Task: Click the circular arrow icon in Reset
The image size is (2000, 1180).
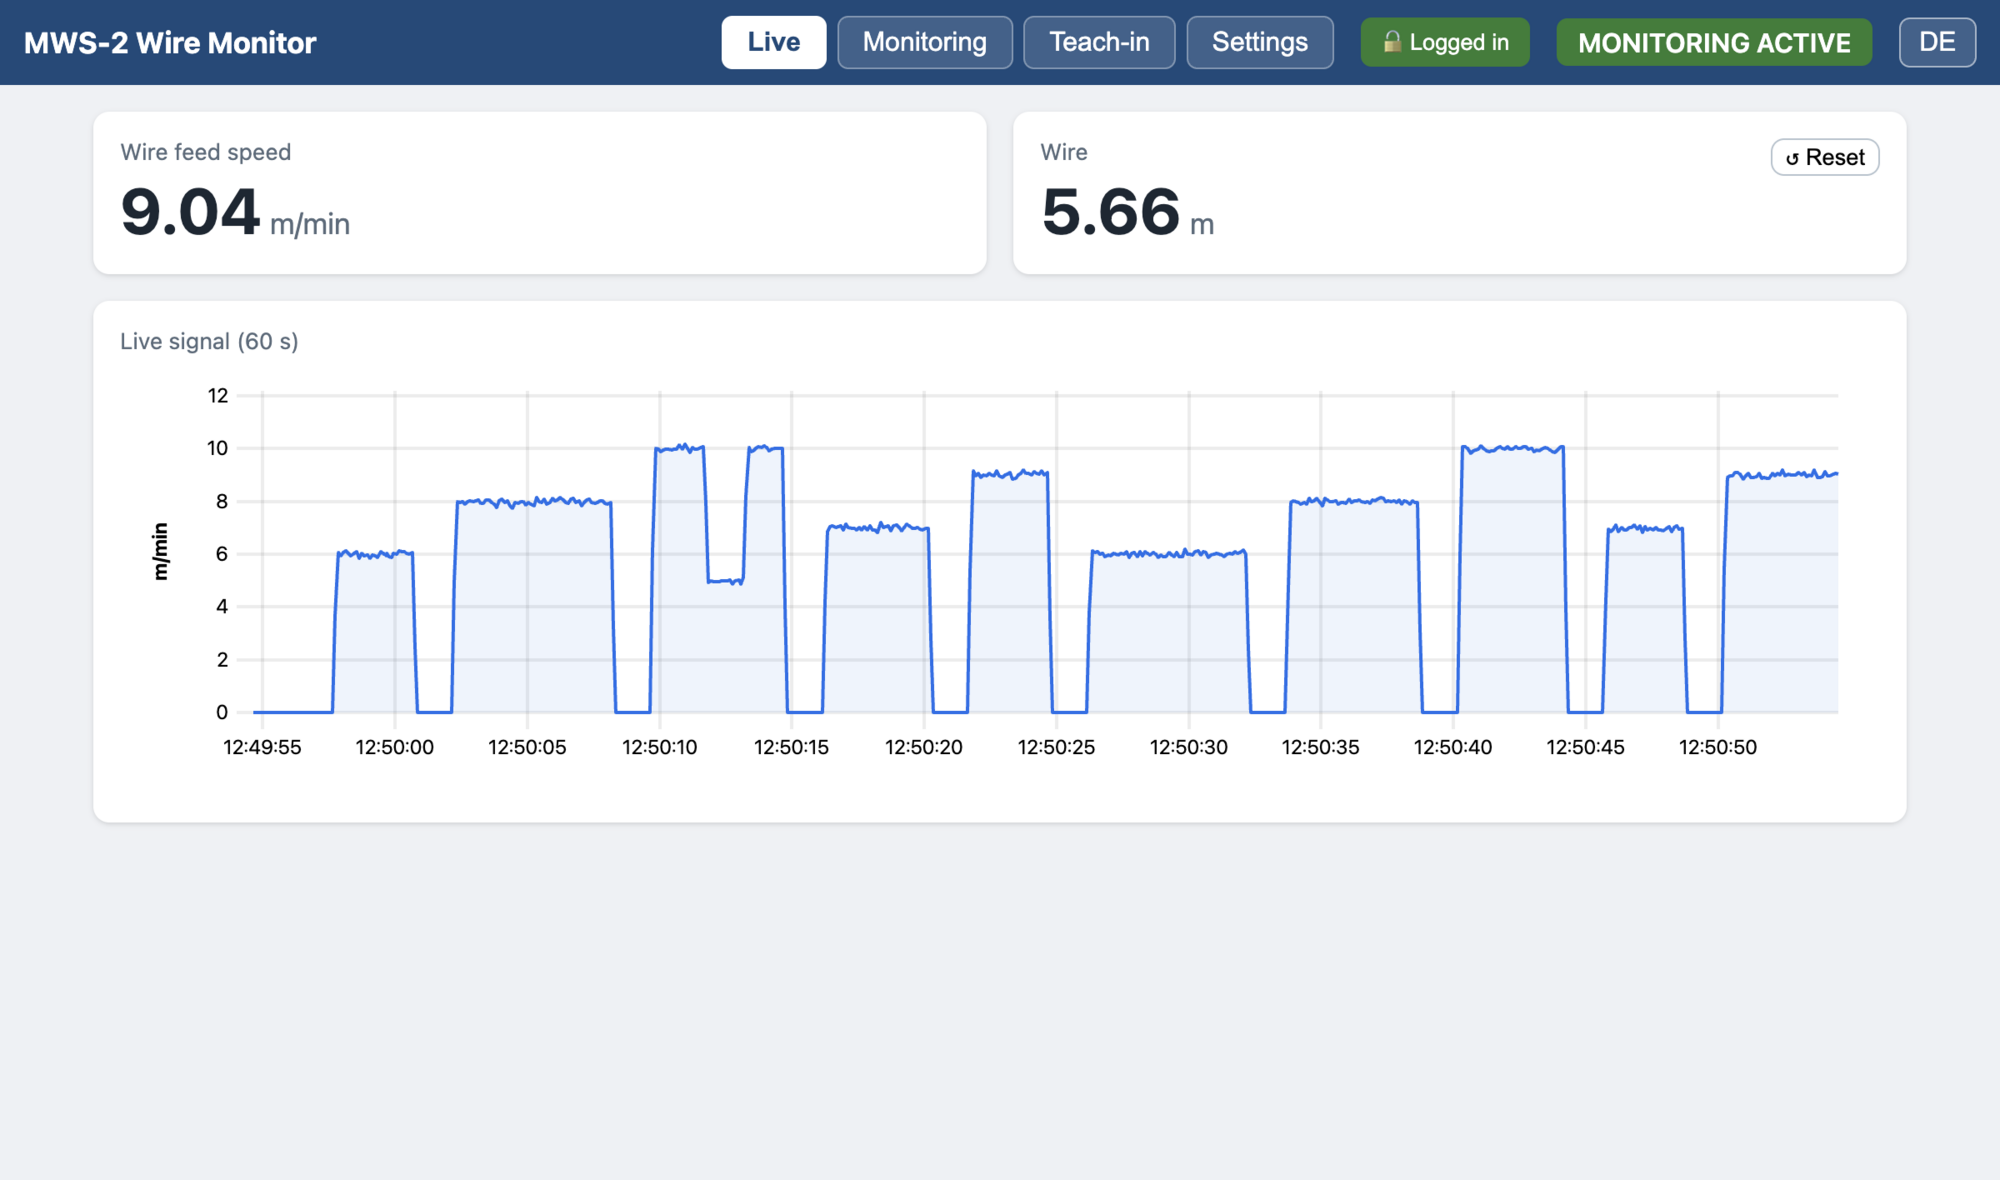Action: 1792,158
